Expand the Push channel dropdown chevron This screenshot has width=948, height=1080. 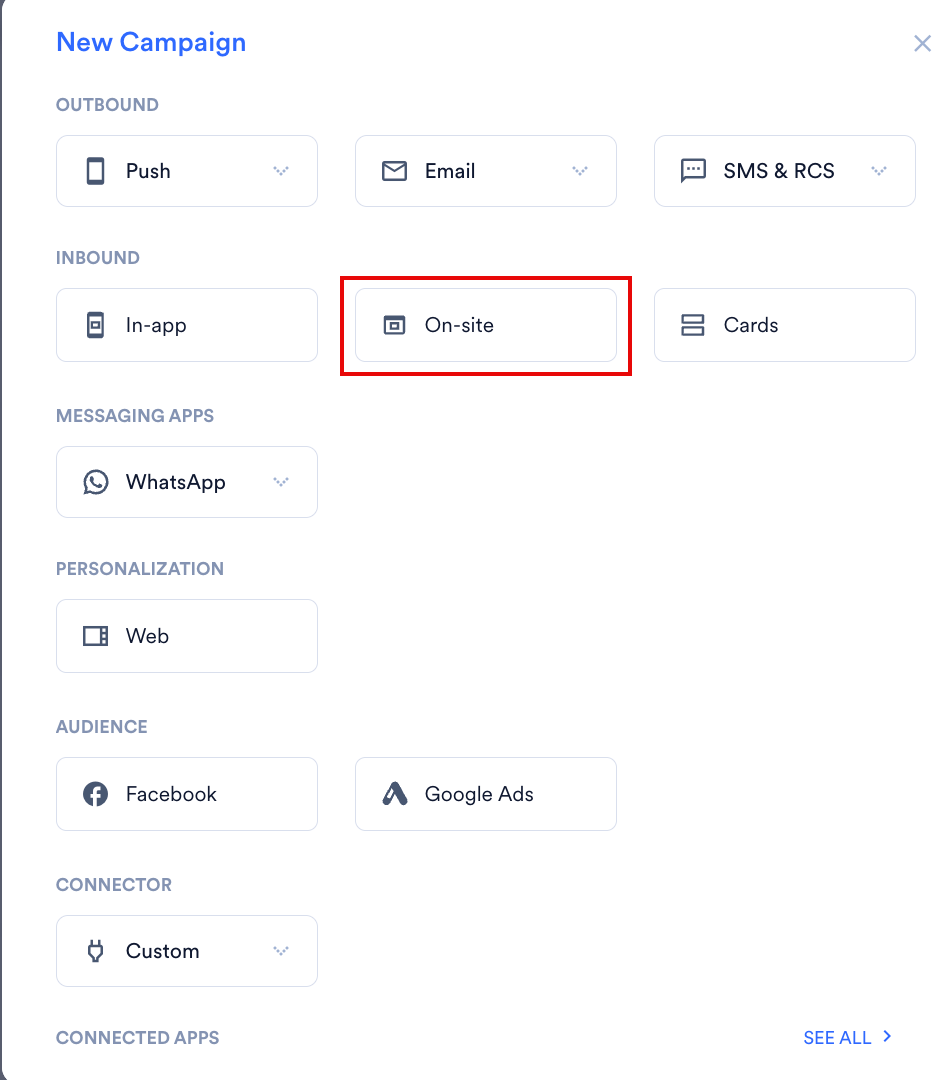click(280, 171)
